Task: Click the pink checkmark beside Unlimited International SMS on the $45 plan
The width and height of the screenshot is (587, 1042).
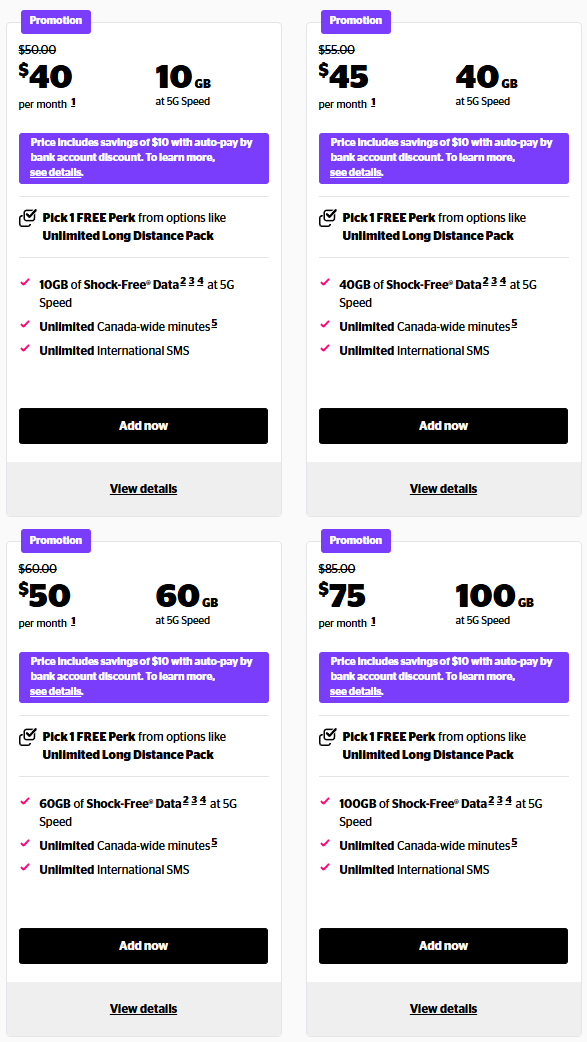Action: point(325,350)
